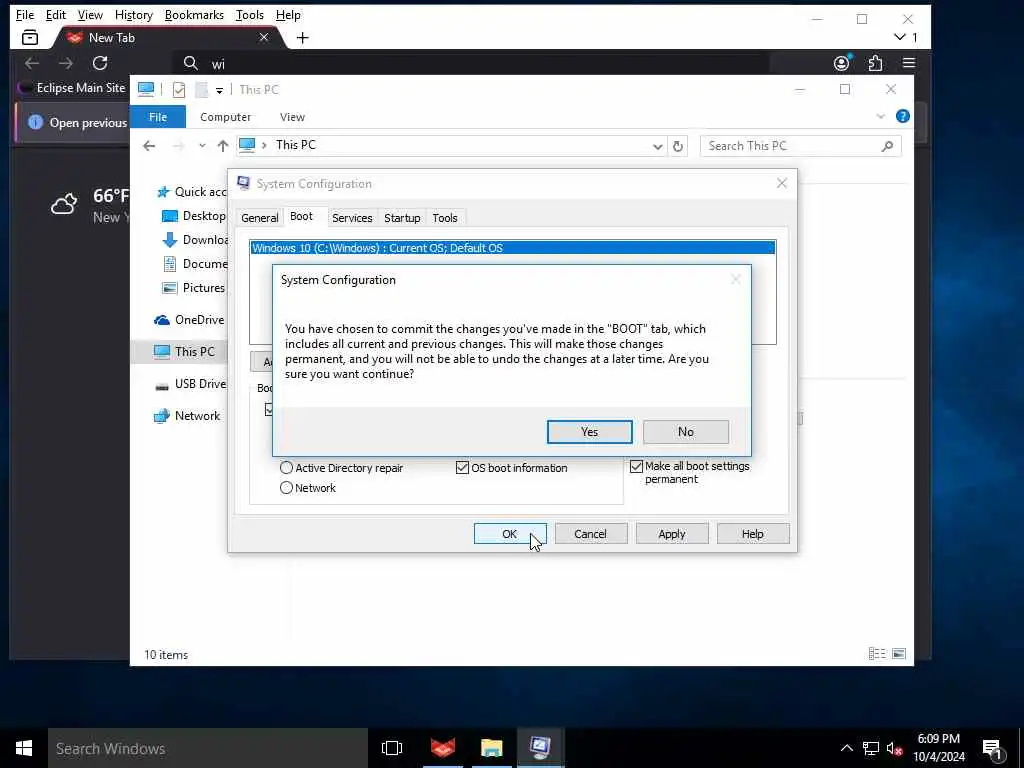The height and width of the screenshot is (768, 1024).
Task: Open the Windows Start menu
Action: point(24,748)
